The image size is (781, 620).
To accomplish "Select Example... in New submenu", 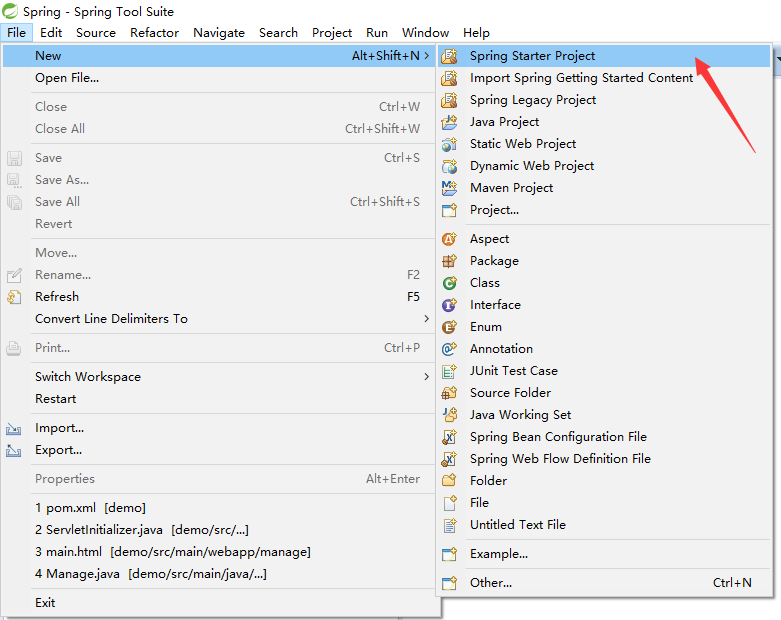I will tap(604, 554).
